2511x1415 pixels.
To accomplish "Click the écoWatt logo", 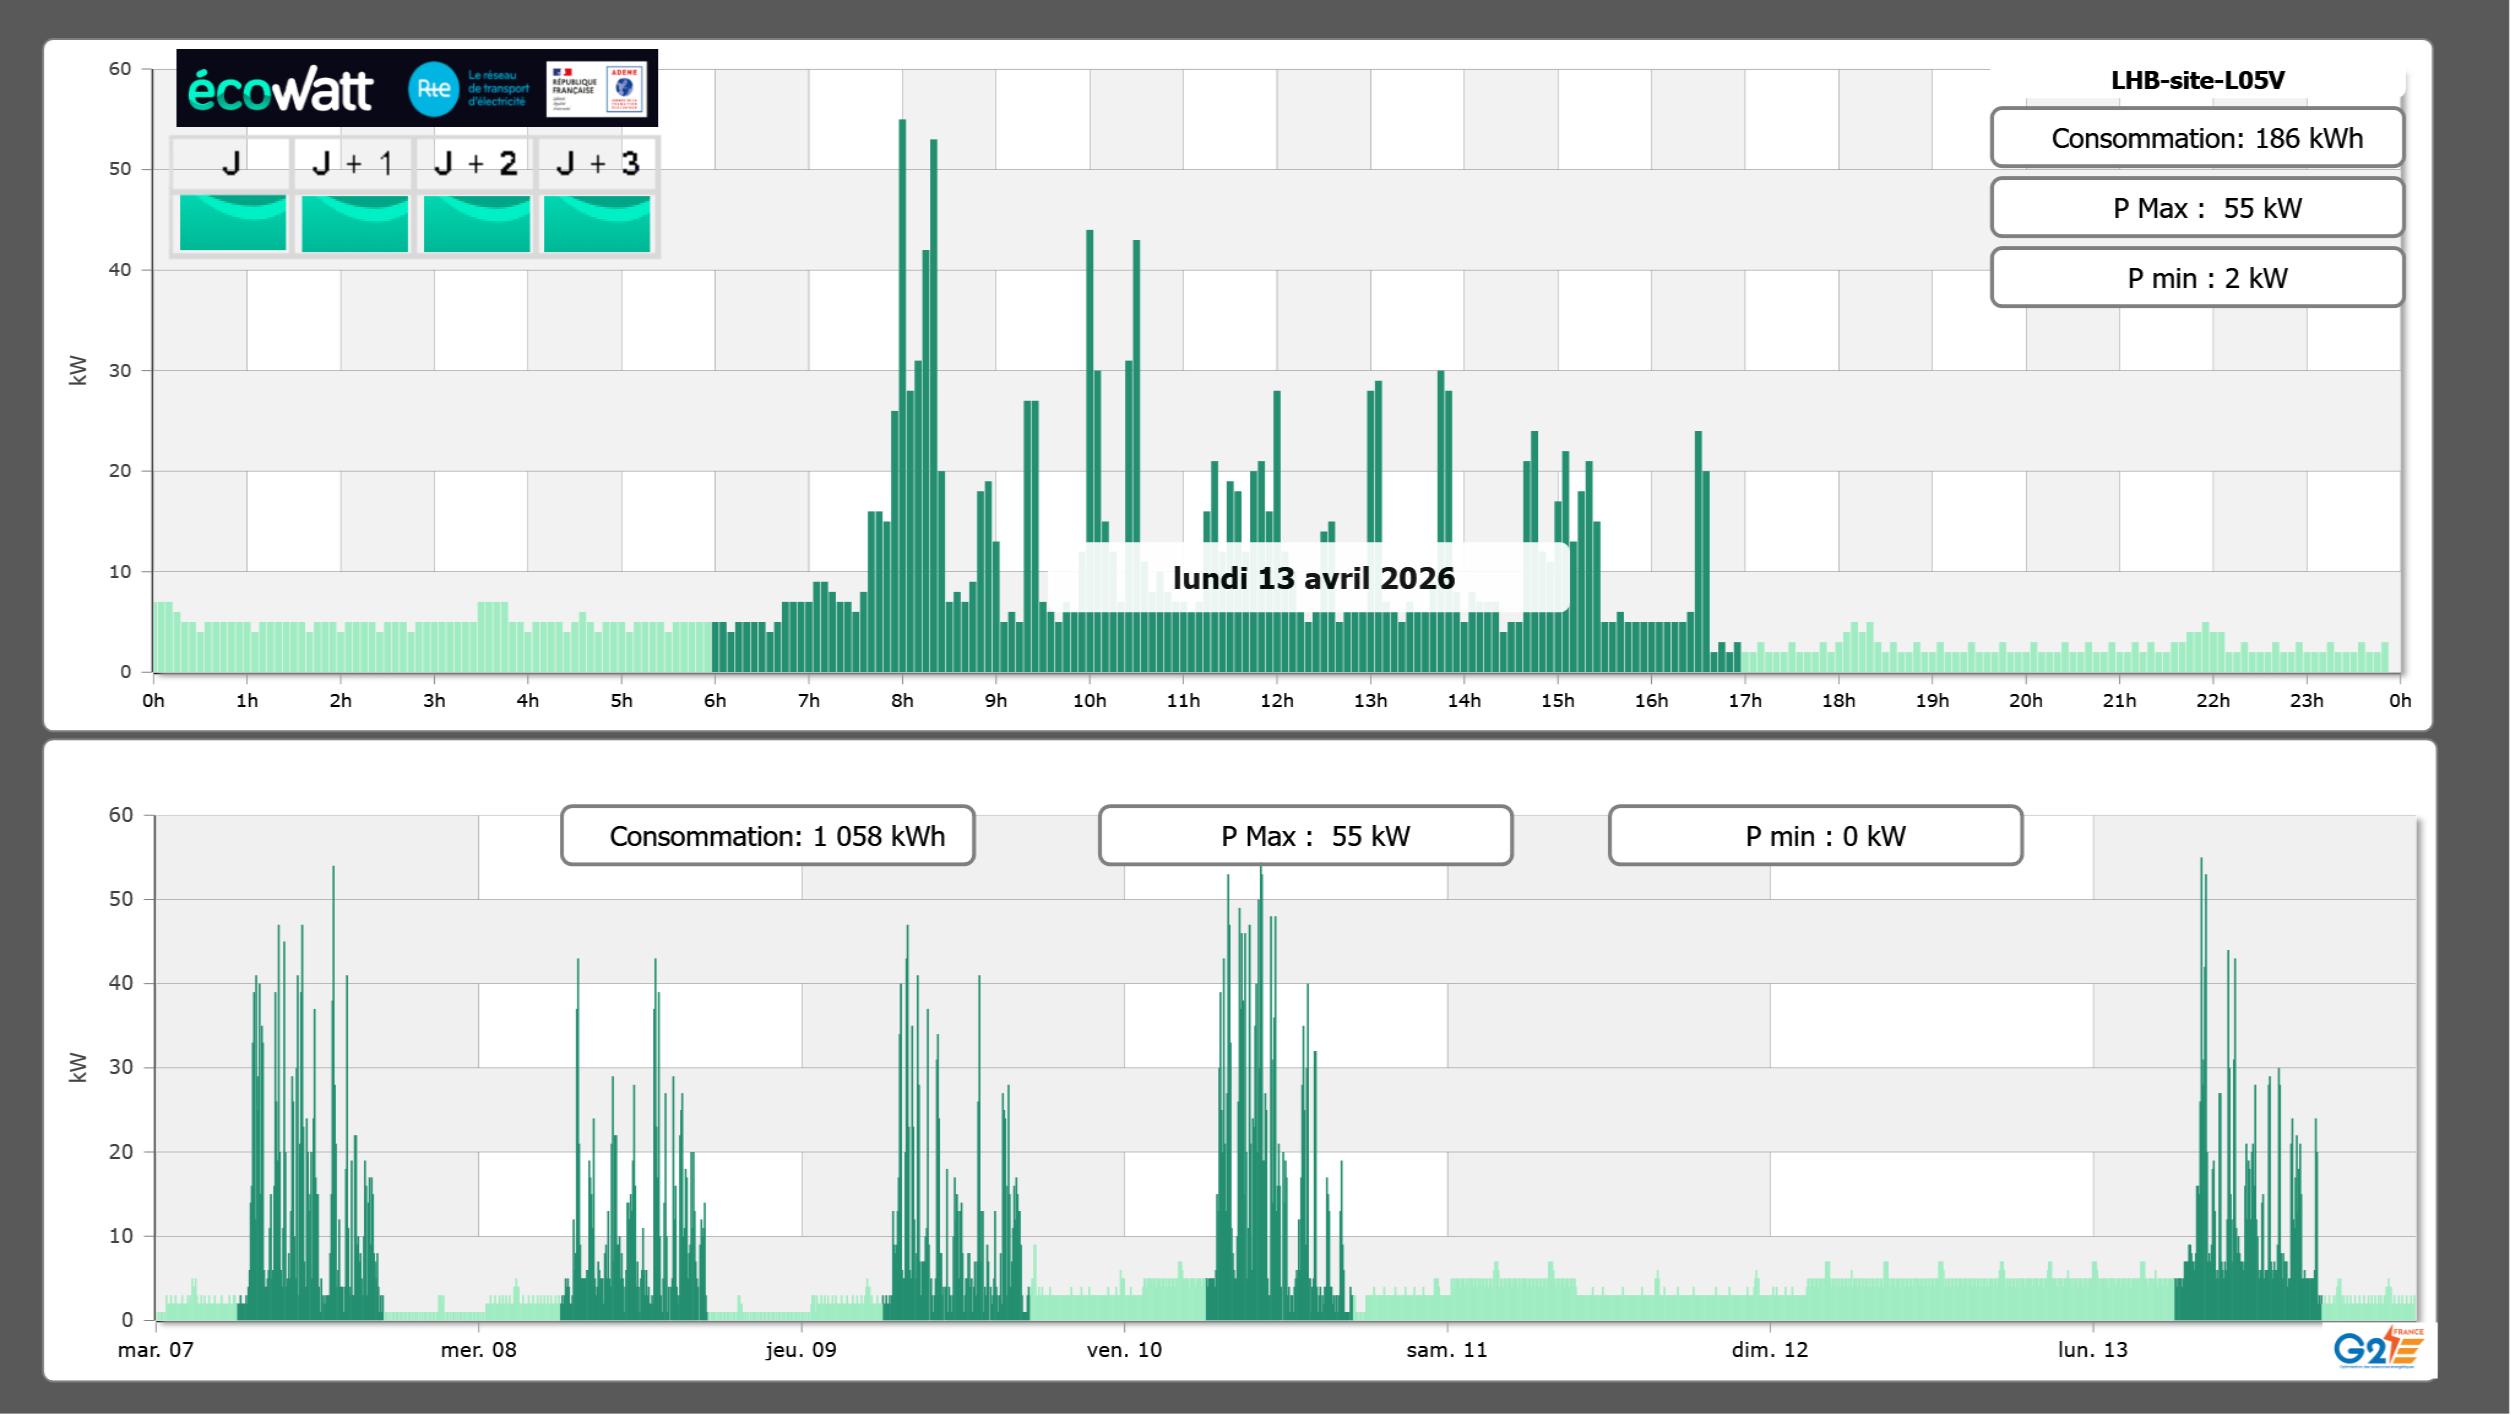I will [x=281, y=89].
